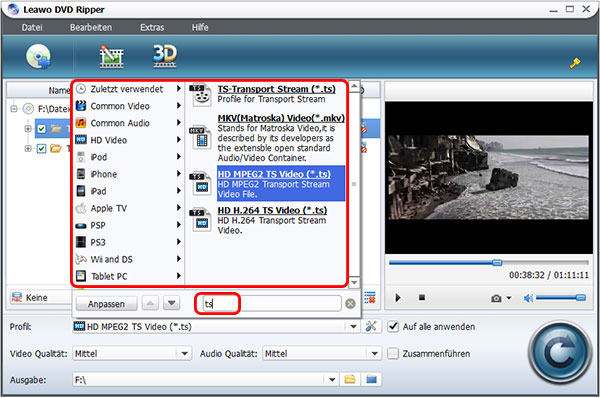
Task: Open the Ausgabe path dropdown
Action: 332,380
